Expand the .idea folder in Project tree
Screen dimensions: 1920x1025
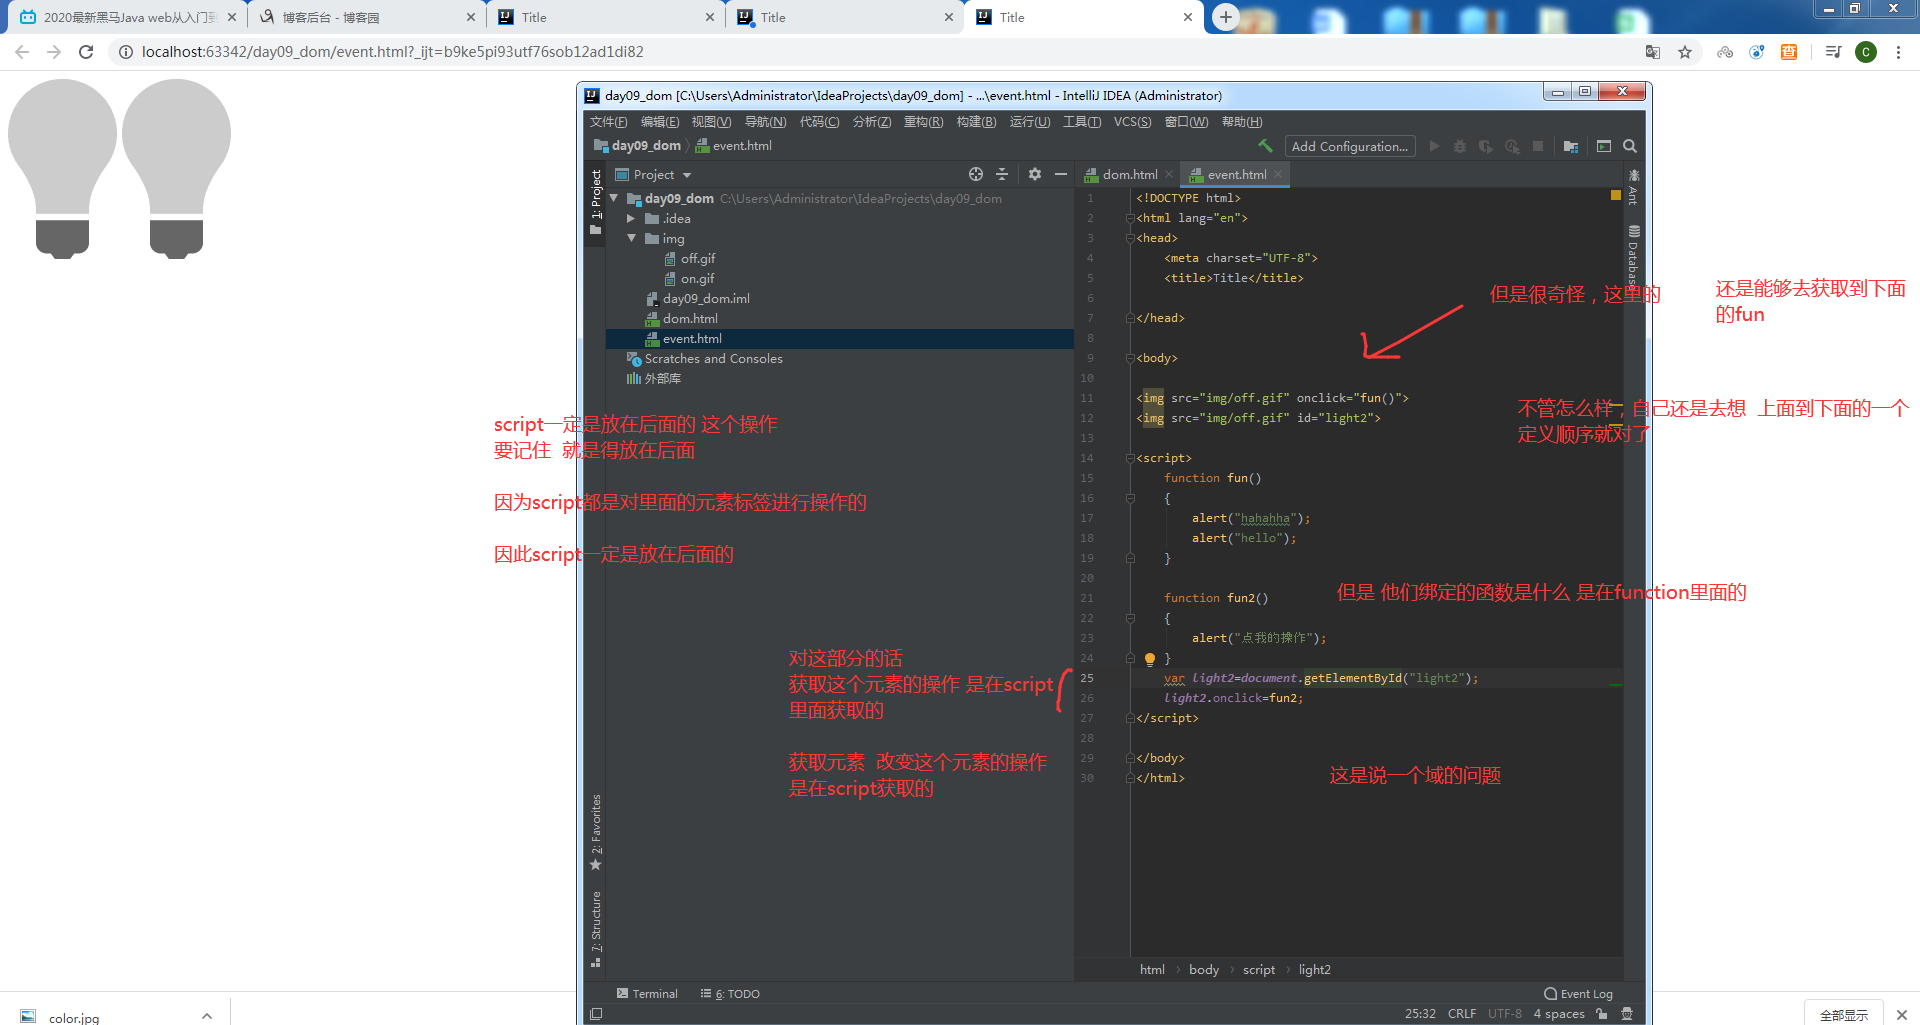(631, 218)
